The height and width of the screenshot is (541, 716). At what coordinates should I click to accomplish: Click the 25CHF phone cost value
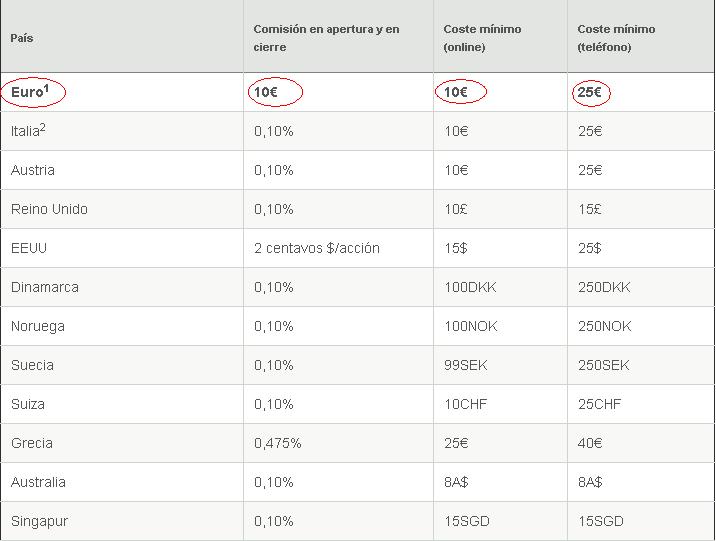coord(599,404)
